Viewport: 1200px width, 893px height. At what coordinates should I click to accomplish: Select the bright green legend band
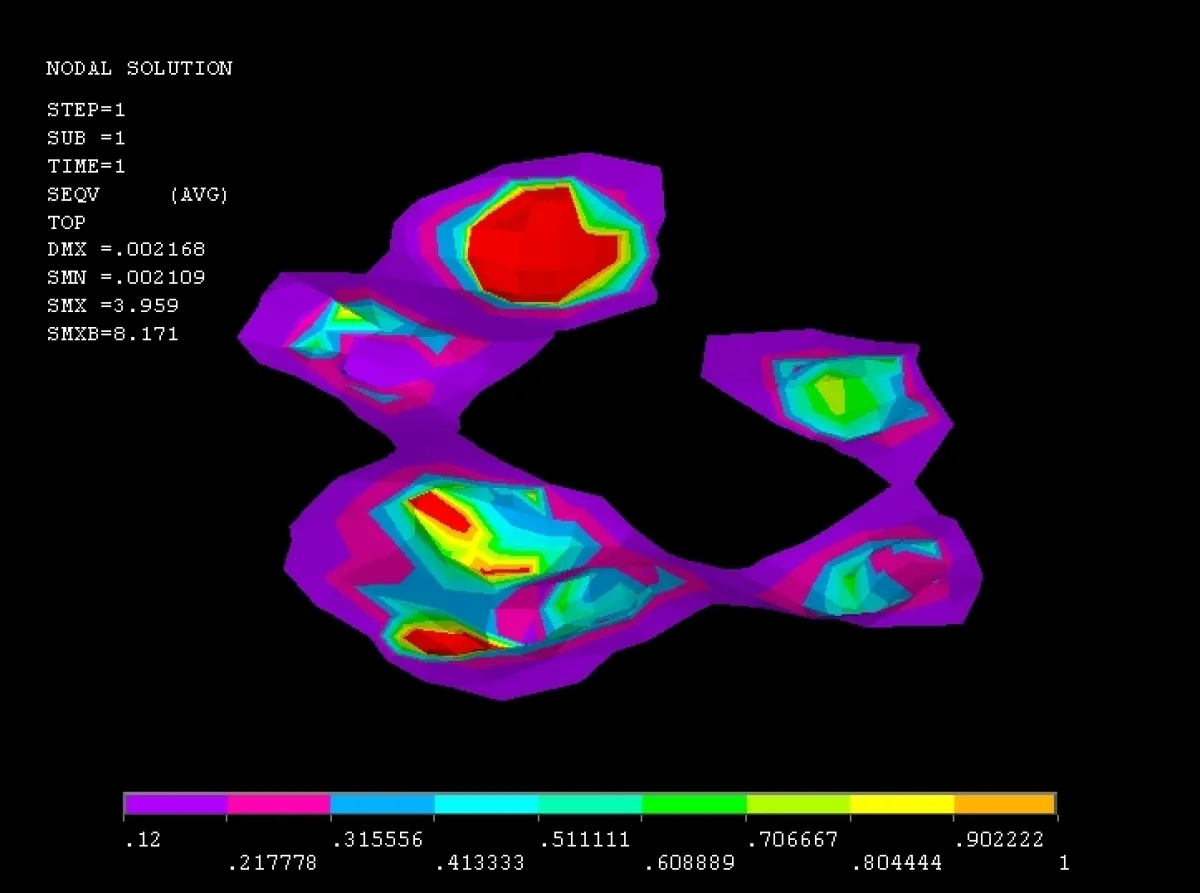point(694,804)
